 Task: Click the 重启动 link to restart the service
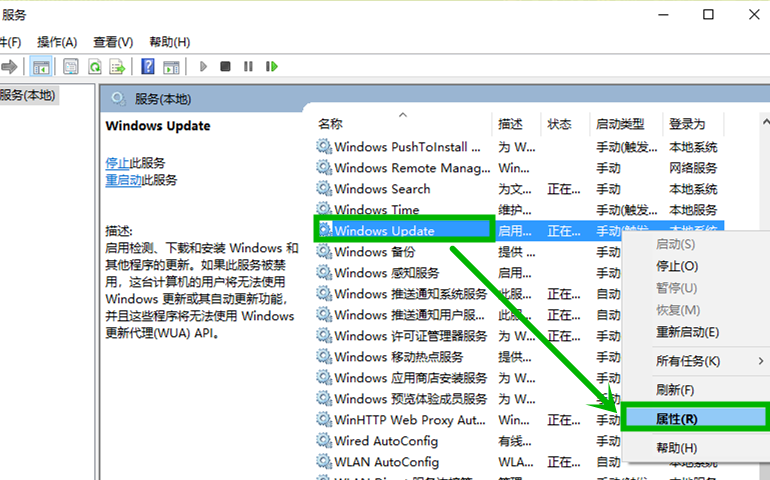tap(123, 180)
